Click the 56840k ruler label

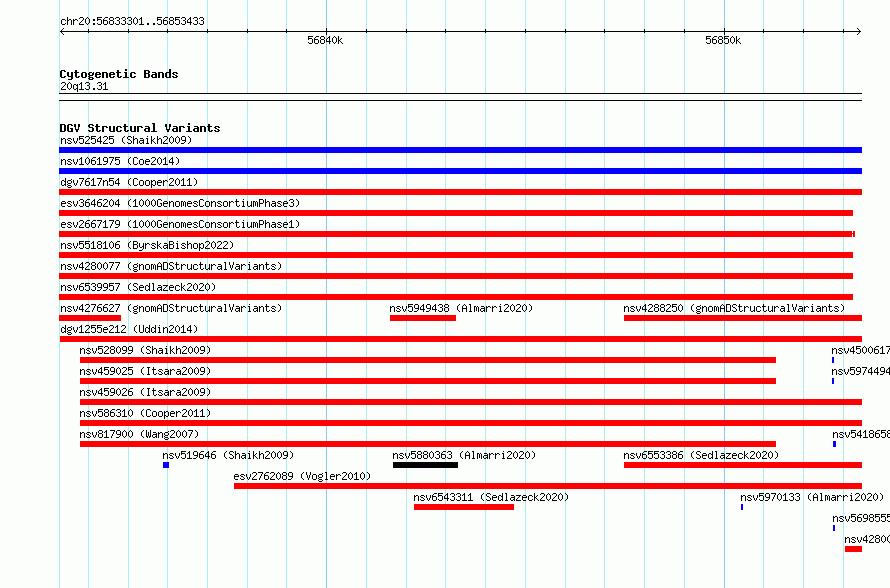(325, 40)
